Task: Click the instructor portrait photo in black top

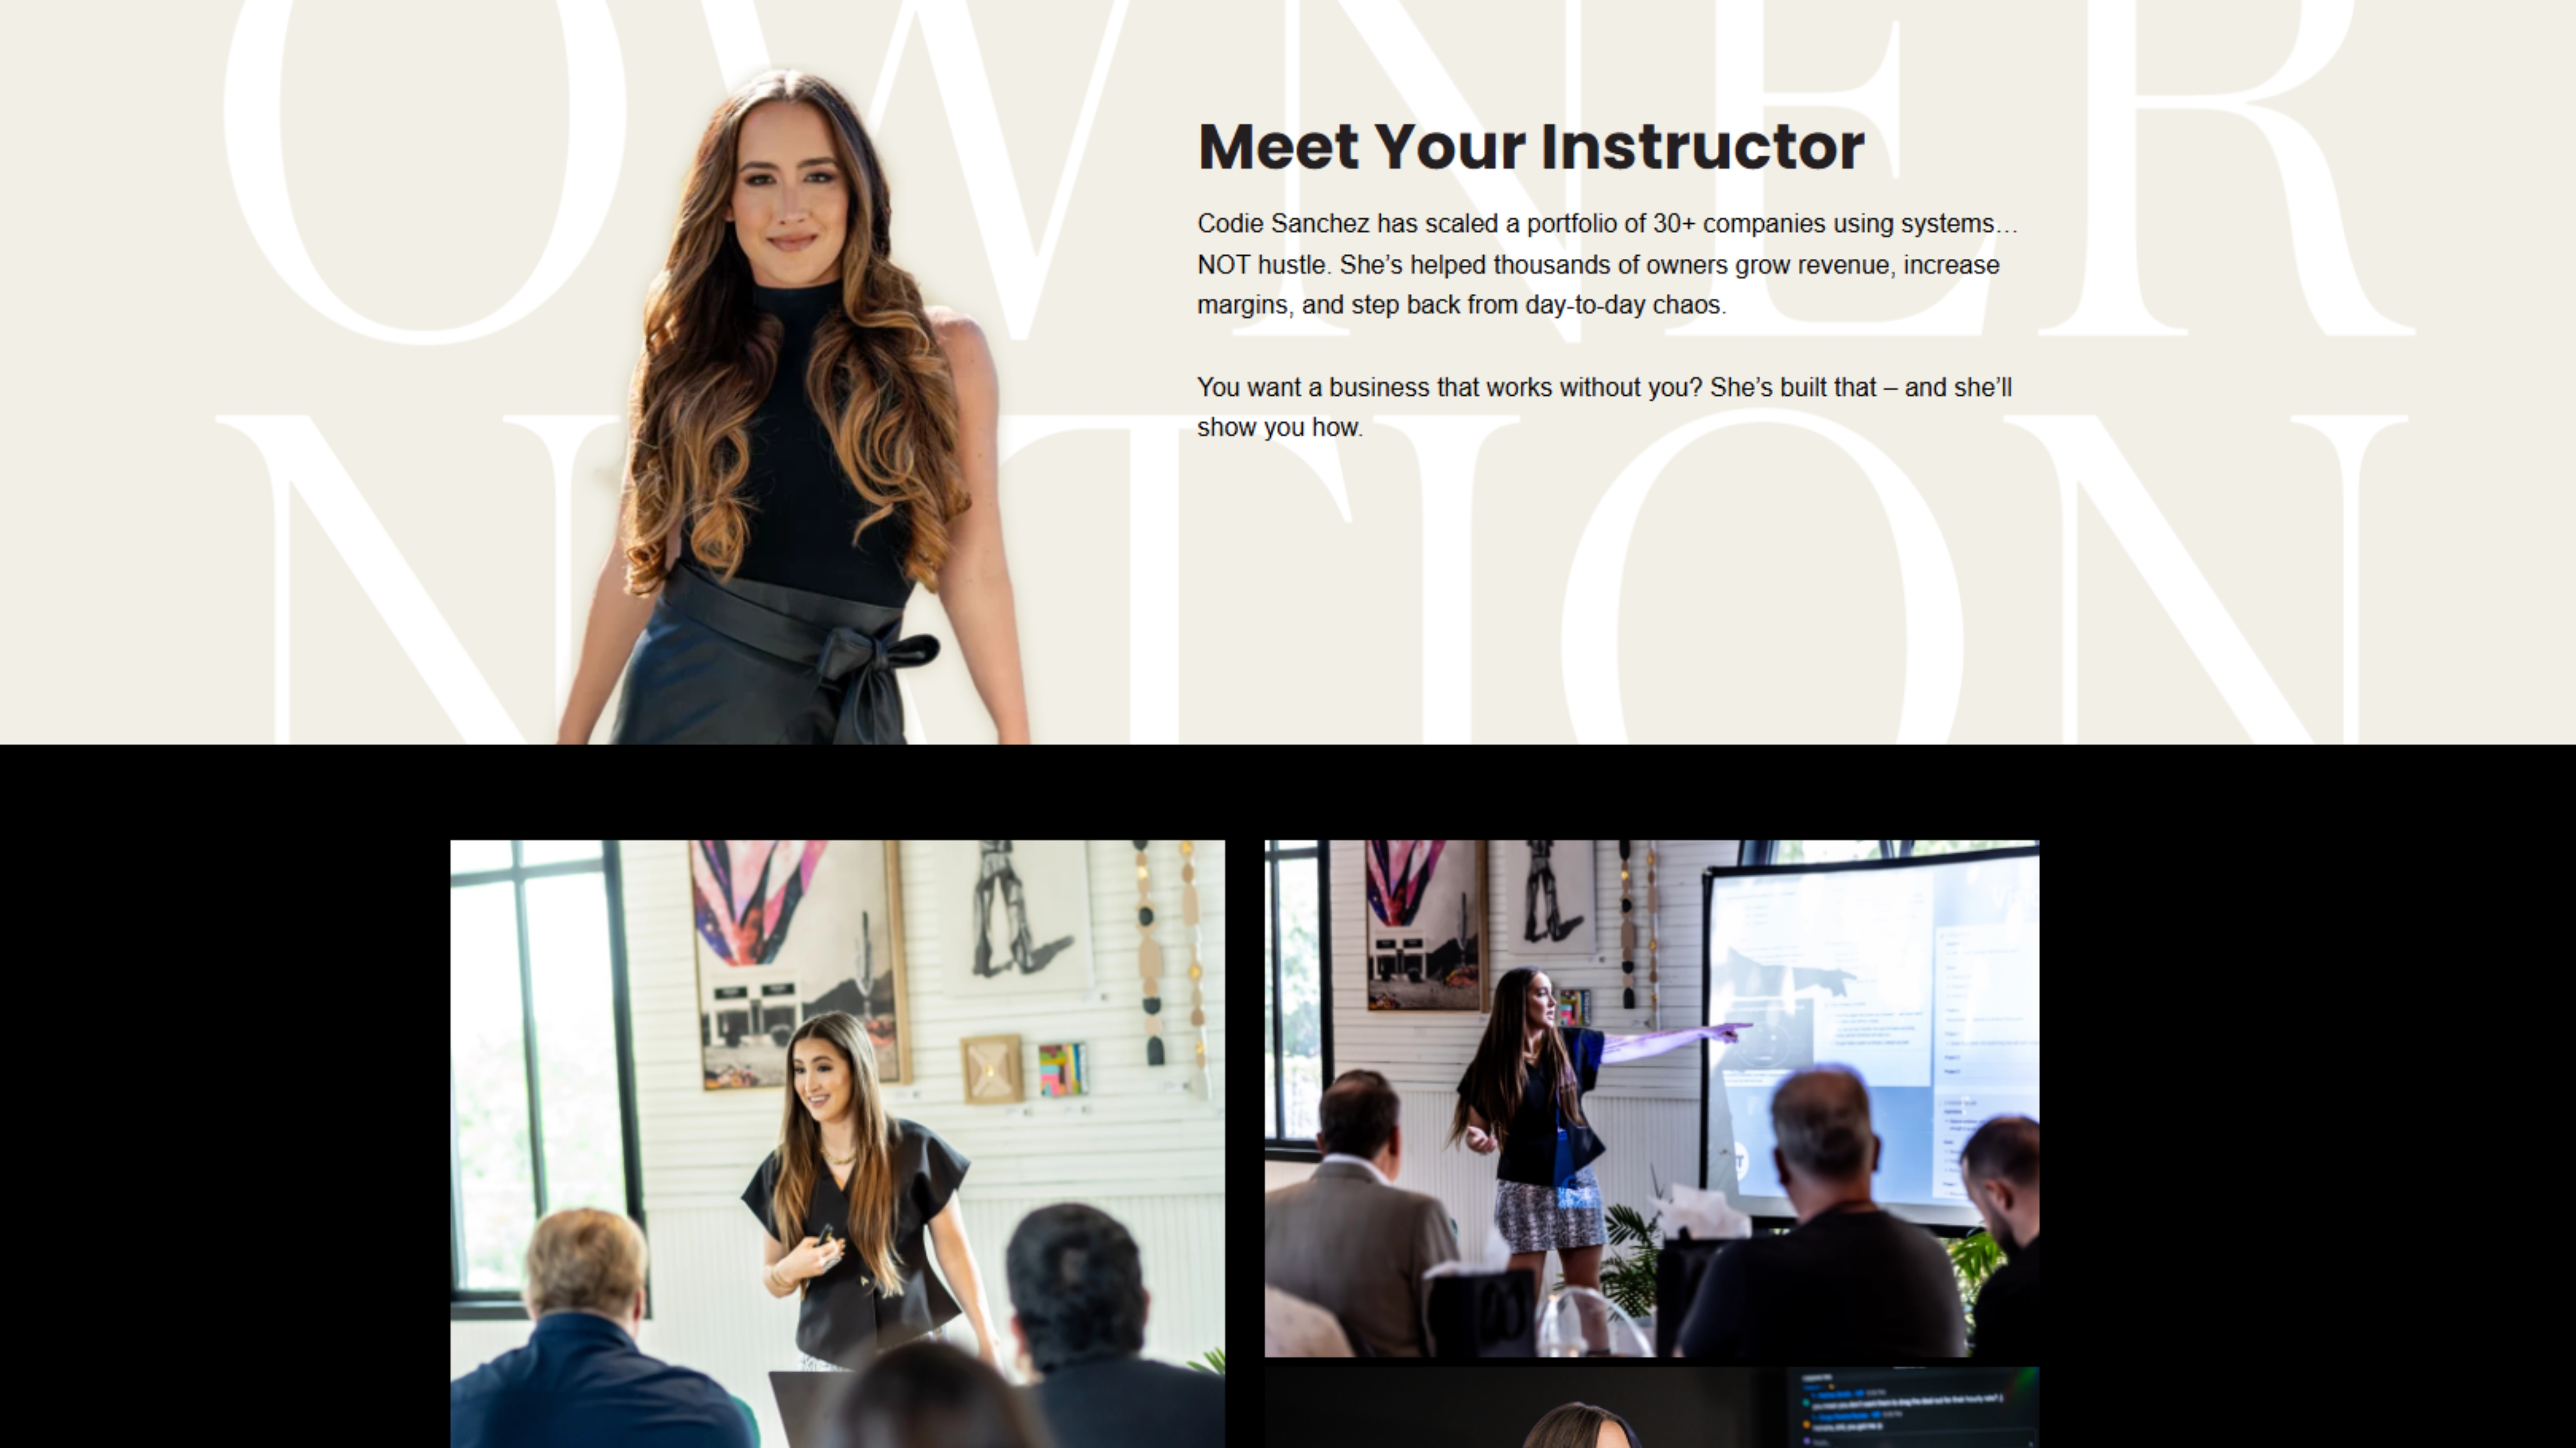Action: click(792, 405)
